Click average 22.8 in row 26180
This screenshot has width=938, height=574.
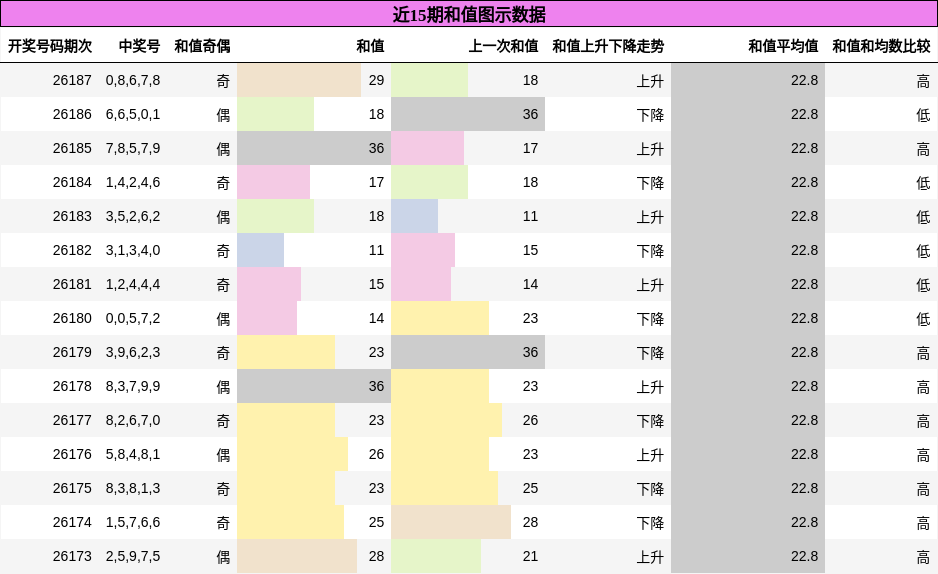[805, 318]
